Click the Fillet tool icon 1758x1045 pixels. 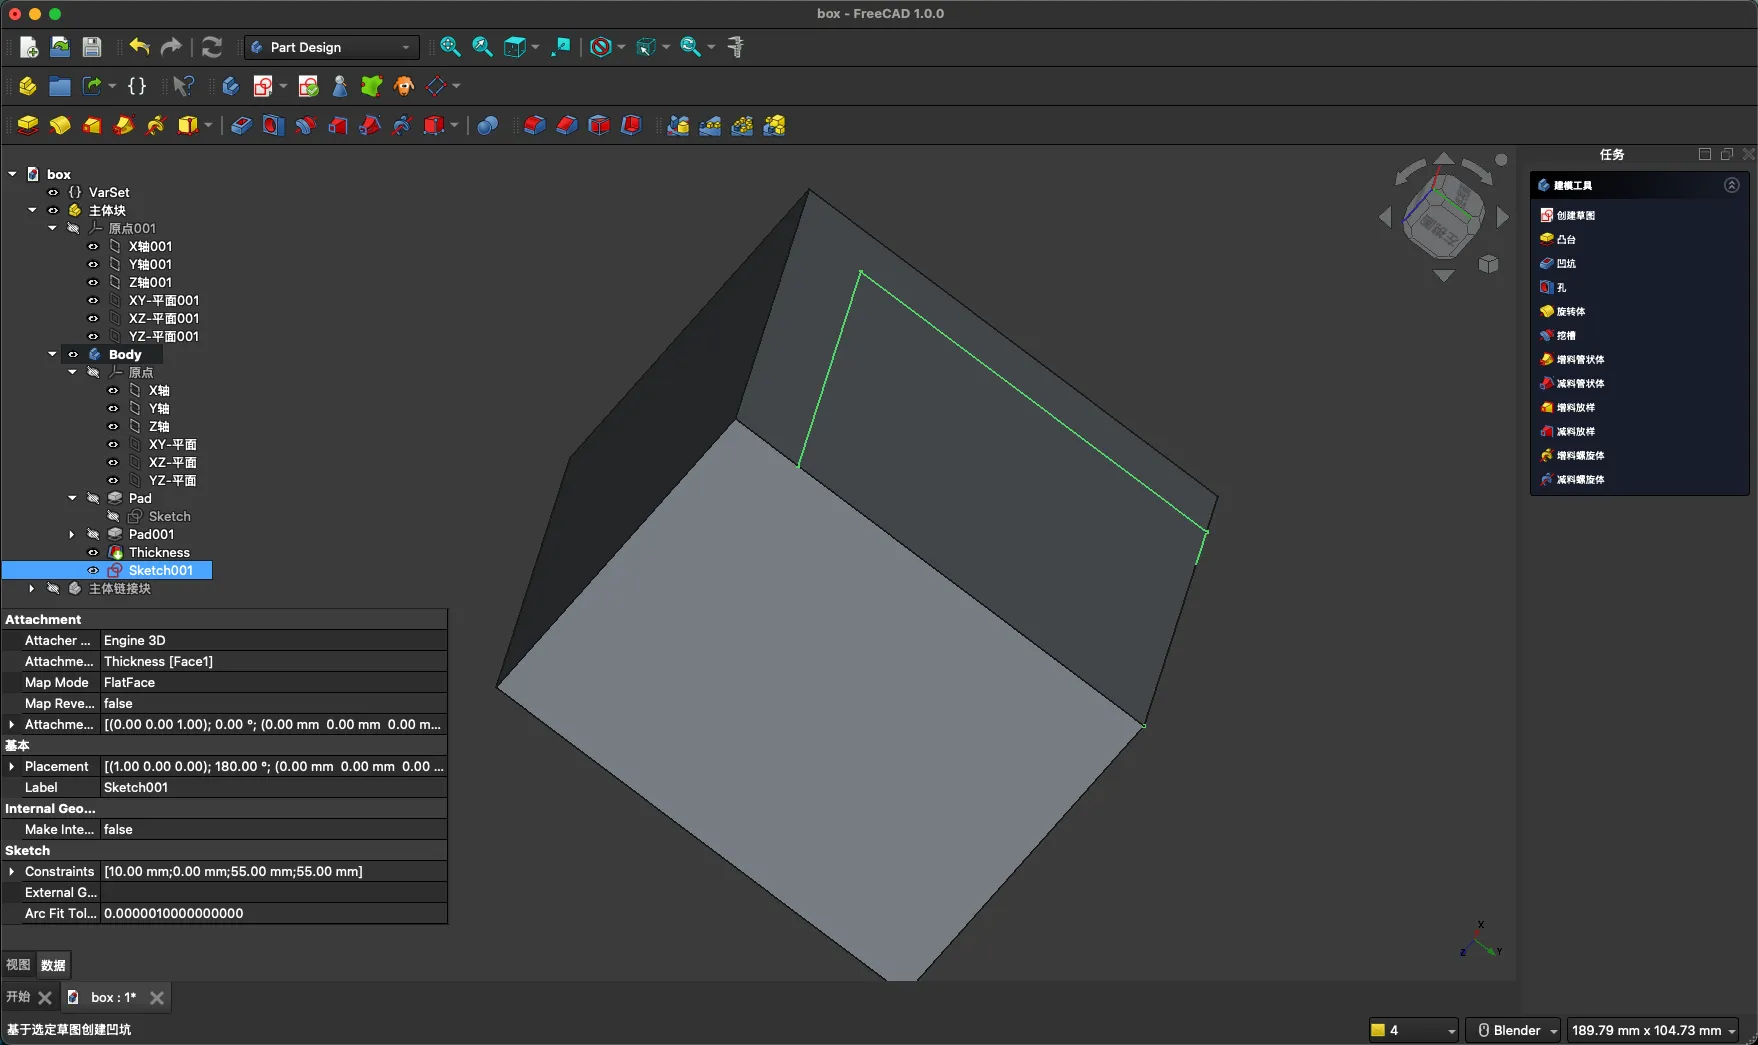pos(534,125)
